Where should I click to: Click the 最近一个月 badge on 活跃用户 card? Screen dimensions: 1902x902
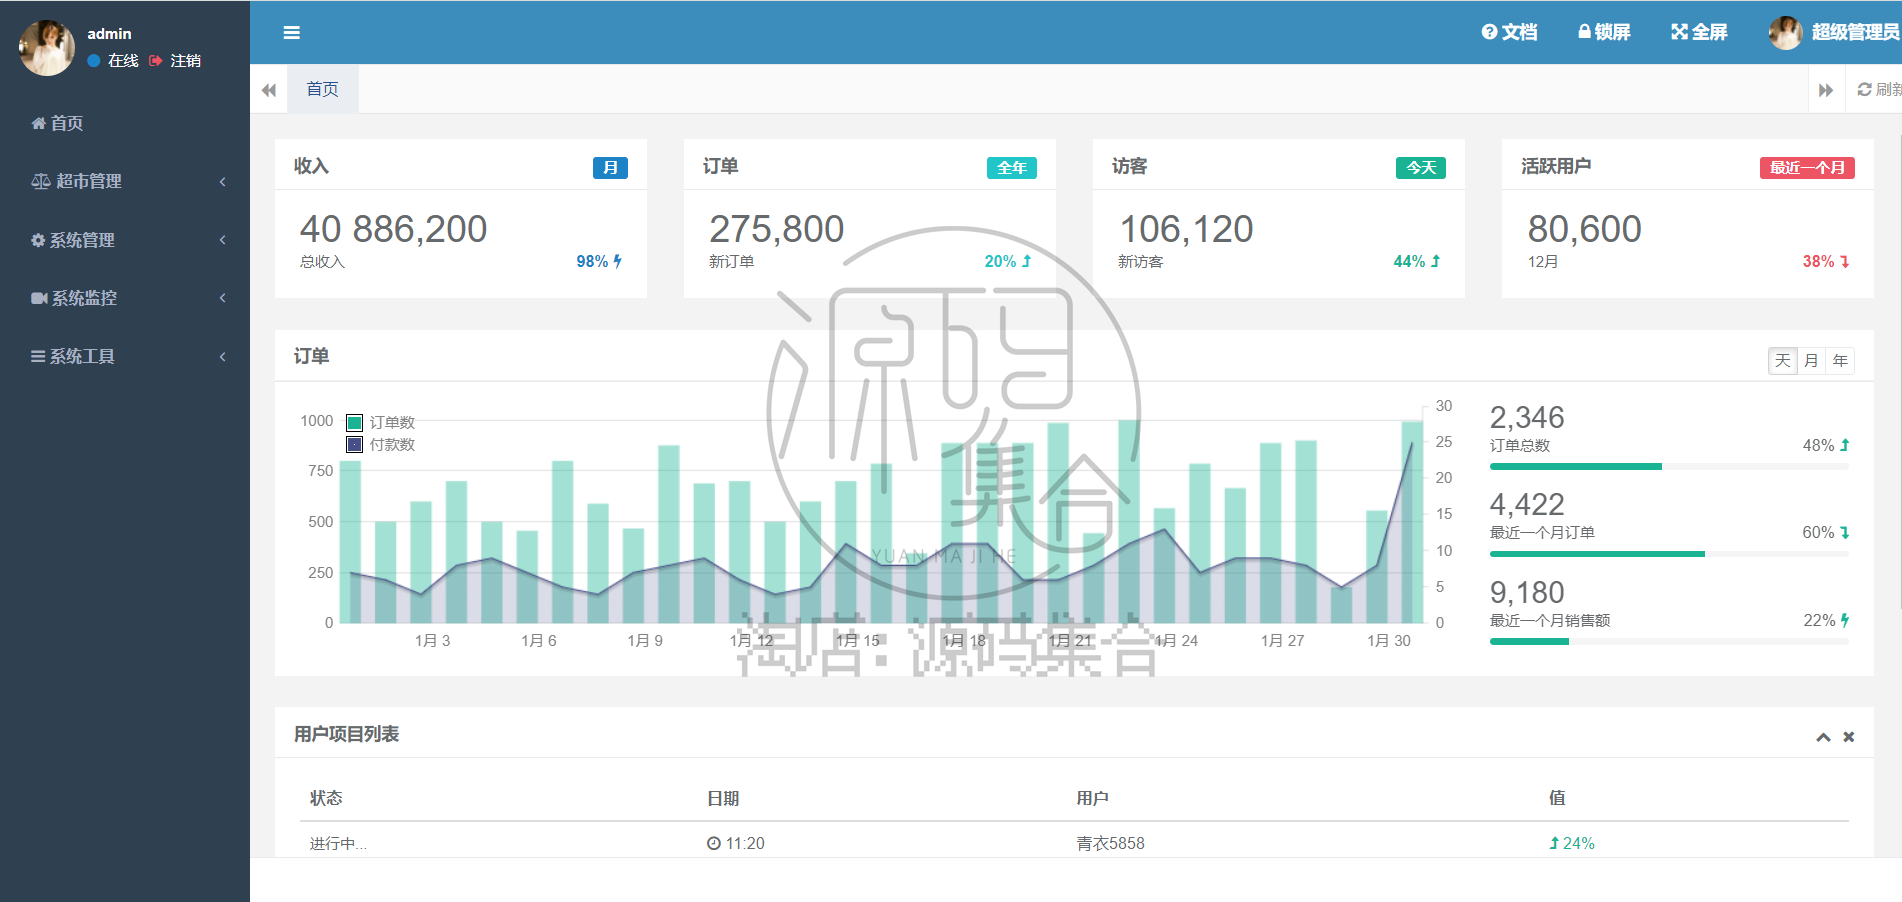(x=1807, y=168)
